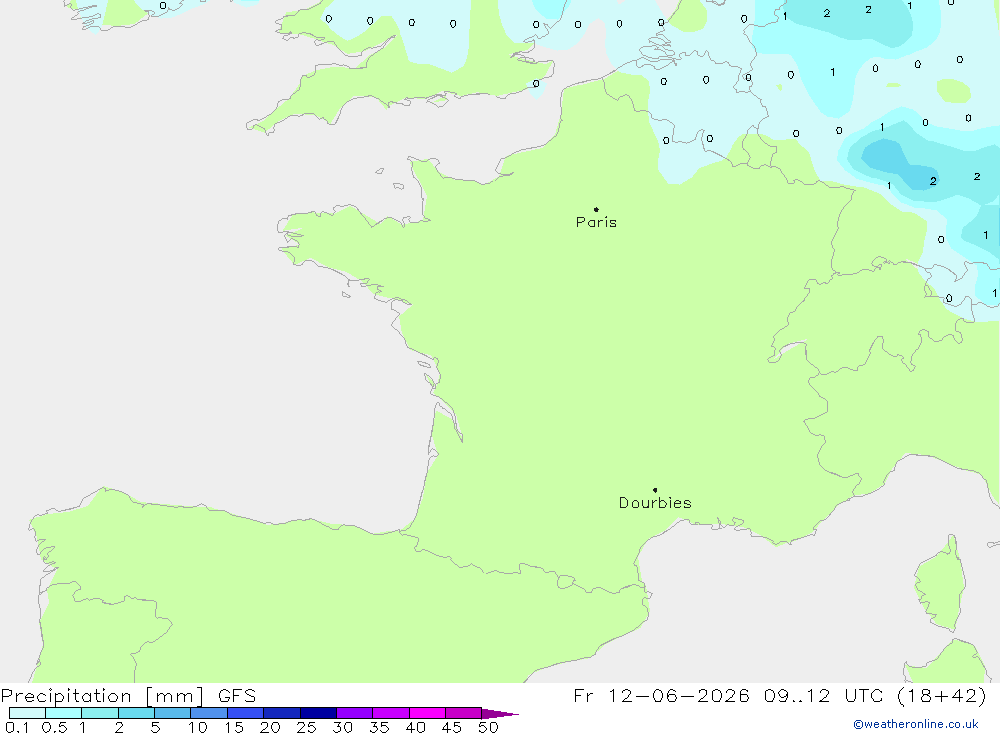Select the Dourbies location label
Viewport: 1000px width, 733px height.
point(655,503)
